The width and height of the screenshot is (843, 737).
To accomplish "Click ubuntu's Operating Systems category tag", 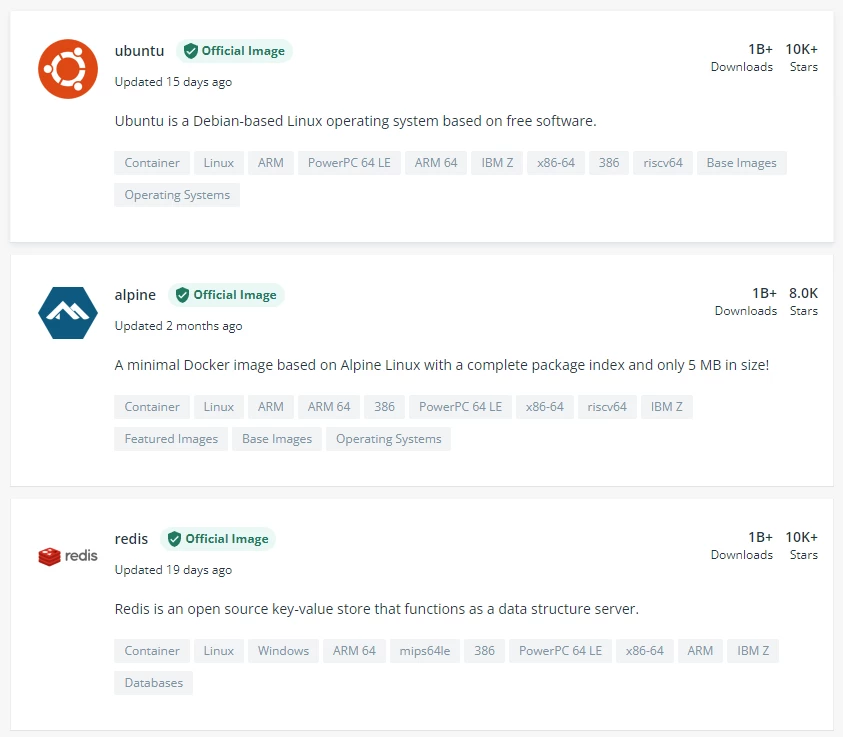I will [177, 195].
